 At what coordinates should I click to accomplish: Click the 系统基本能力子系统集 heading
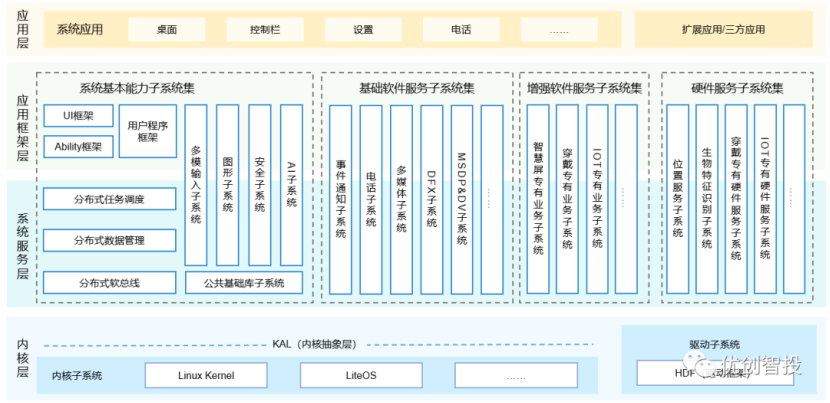click(x=137, y=88)
